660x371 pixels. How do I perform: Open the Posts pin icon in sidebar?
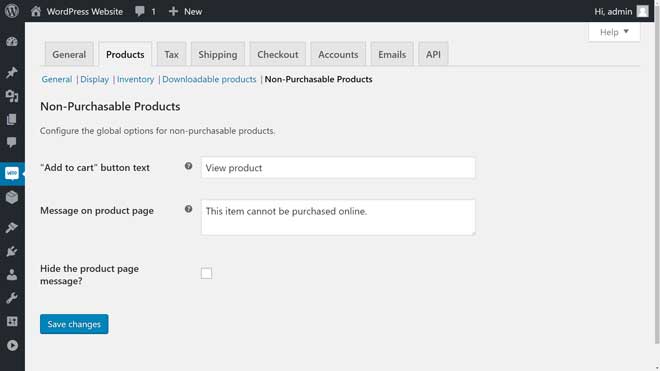(12, 72)
